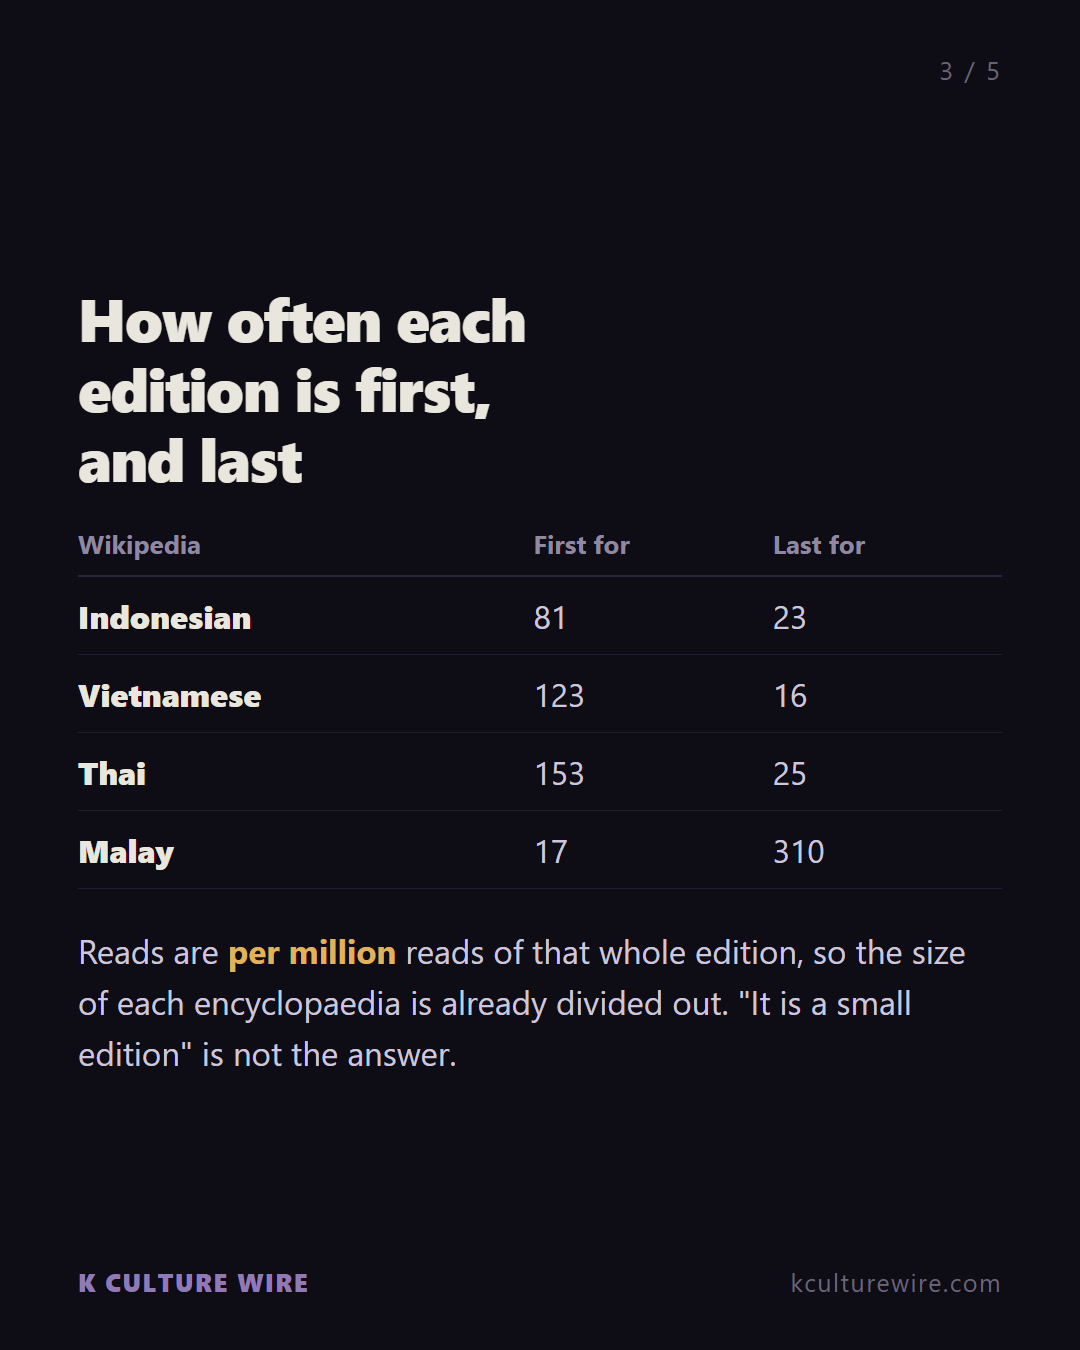The width and height of the screenshot is (1080, 1350).
Task: Click Indonesian's last-for value 23
Action: click(790, 618)
